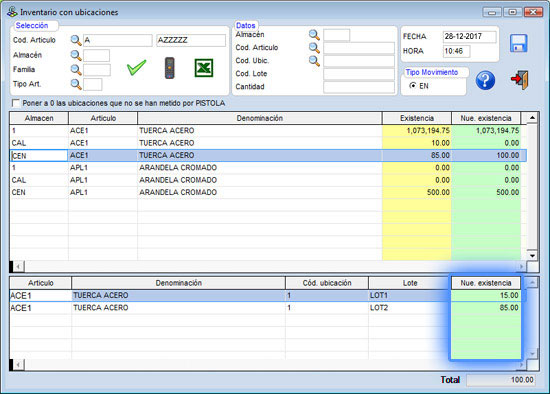
Task: Click Existencia value 10.00
Action: 416,143
